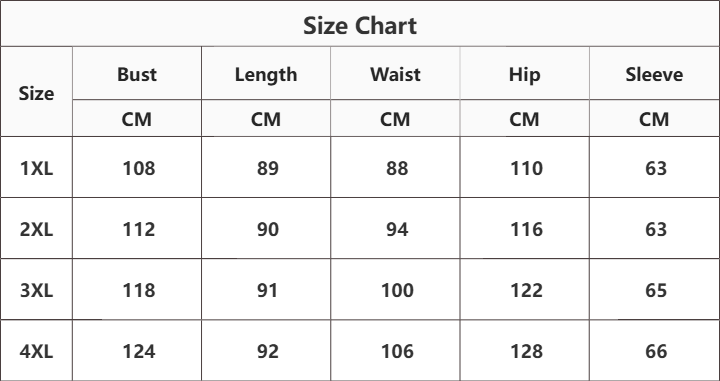720x381 pixels.
Task: Click the CM unit under Bust
Action: tap(136, 119)
